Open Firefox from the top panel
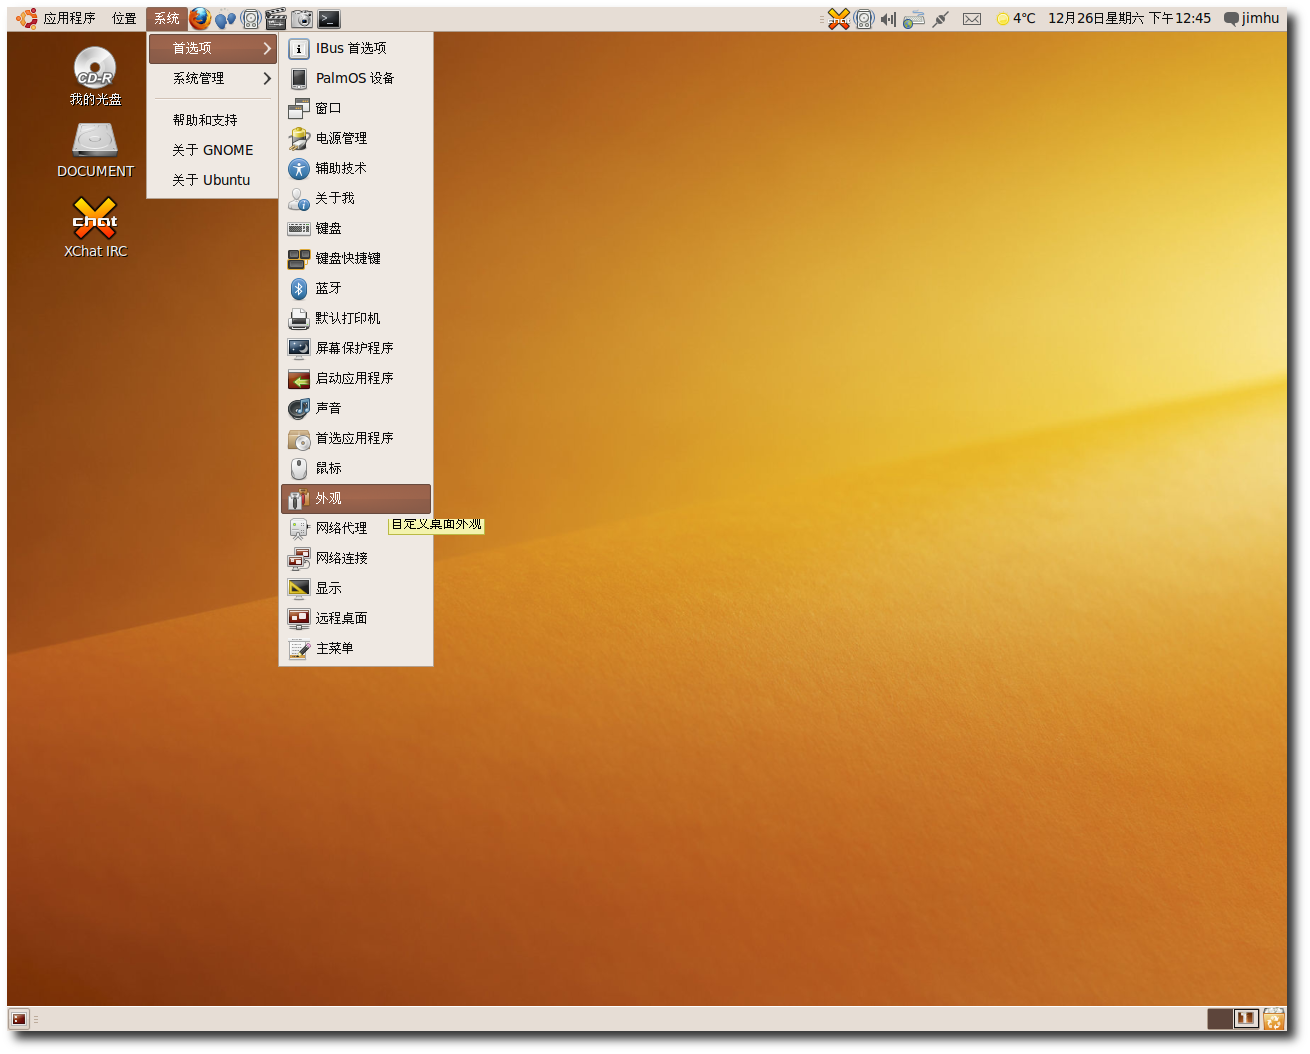 tap(200, 18)
